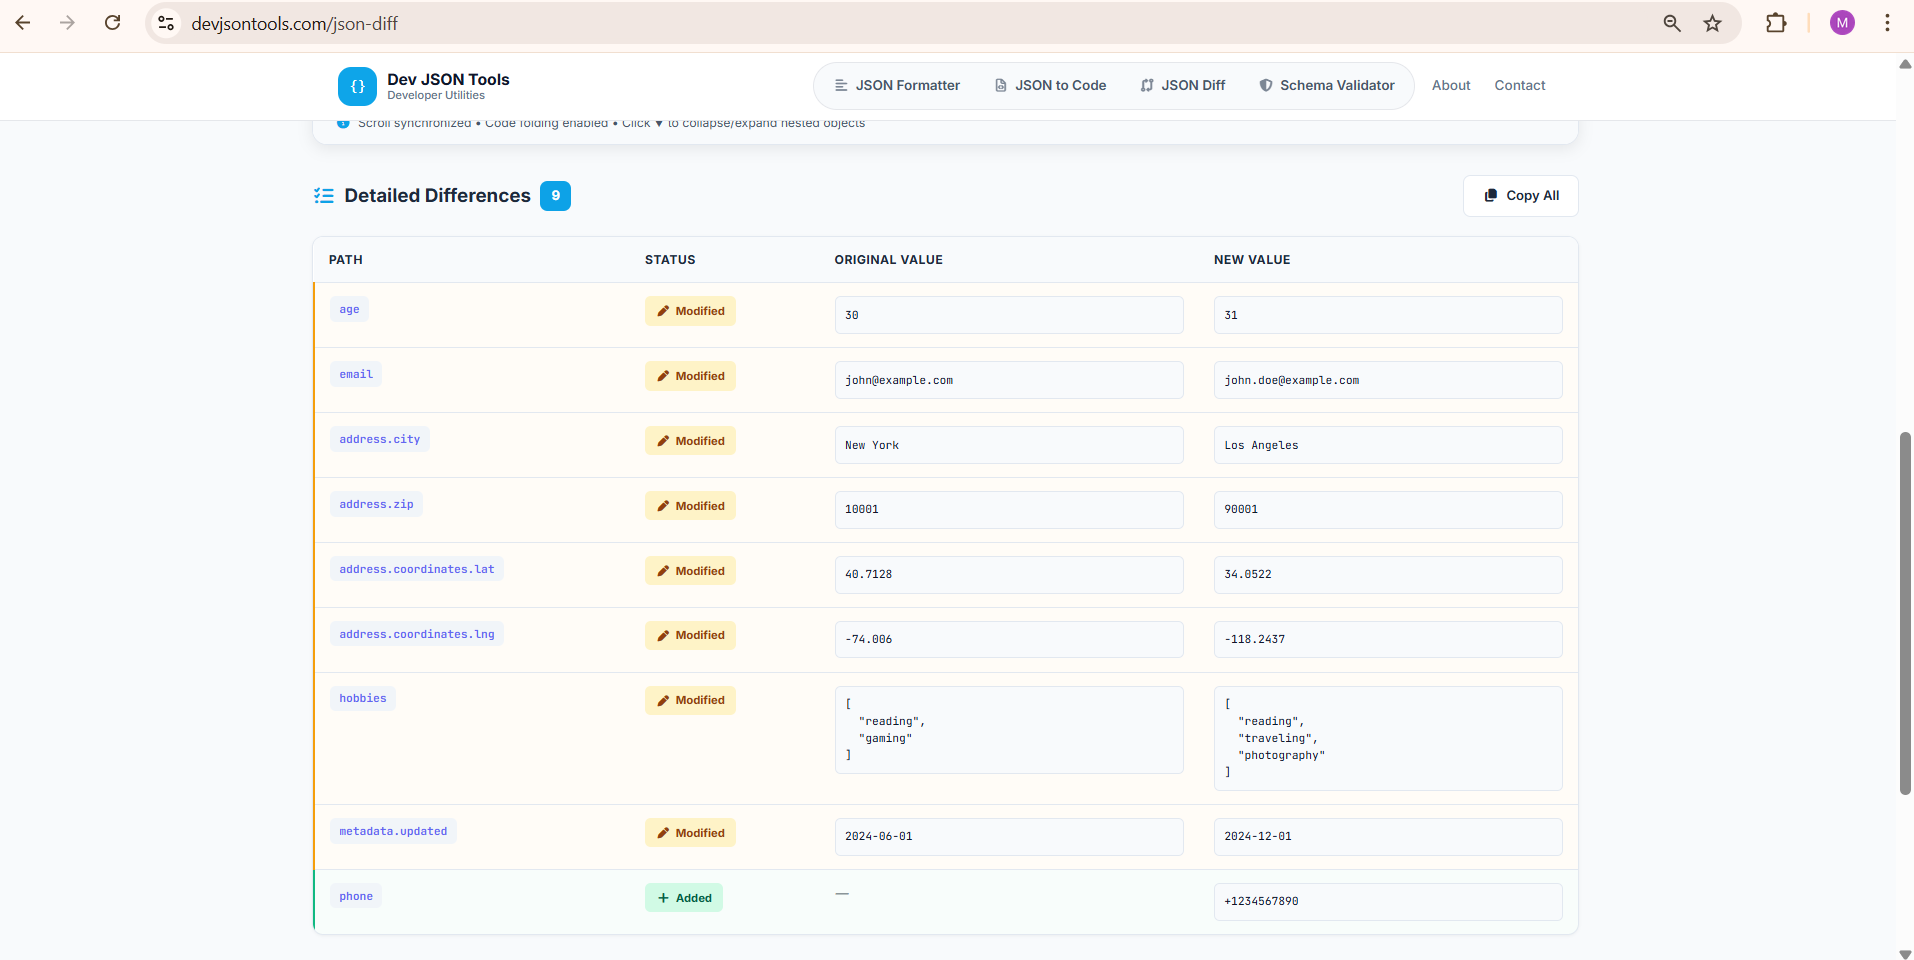Click the shield icon beside Schema Validator
This screenshot has width=1914, height=960.
pyautogui.click(x=1264, y=85)
